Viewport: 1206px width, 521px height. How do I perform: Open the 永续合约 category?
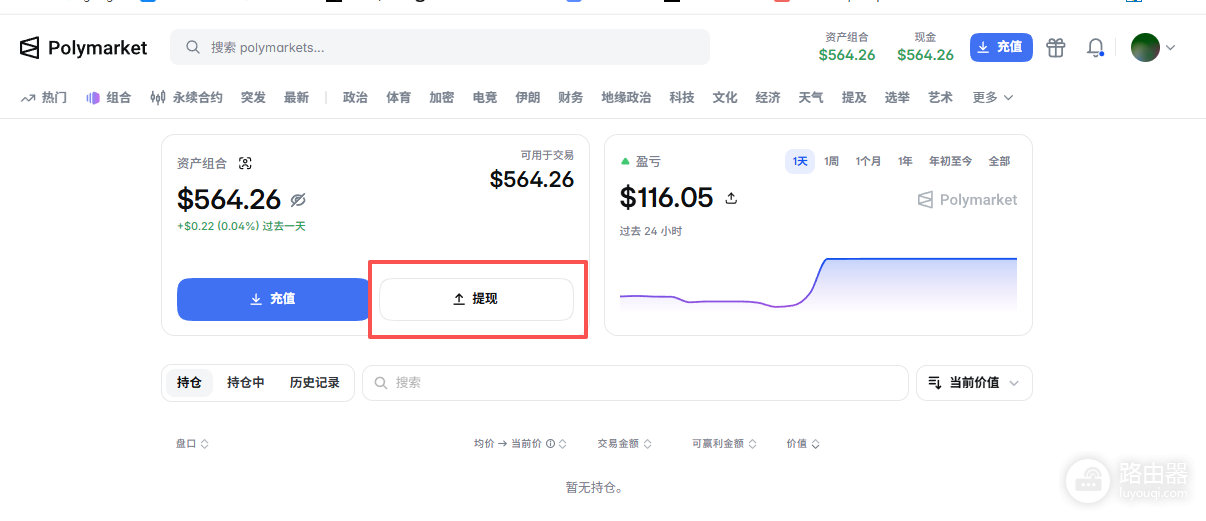[186, 98]
